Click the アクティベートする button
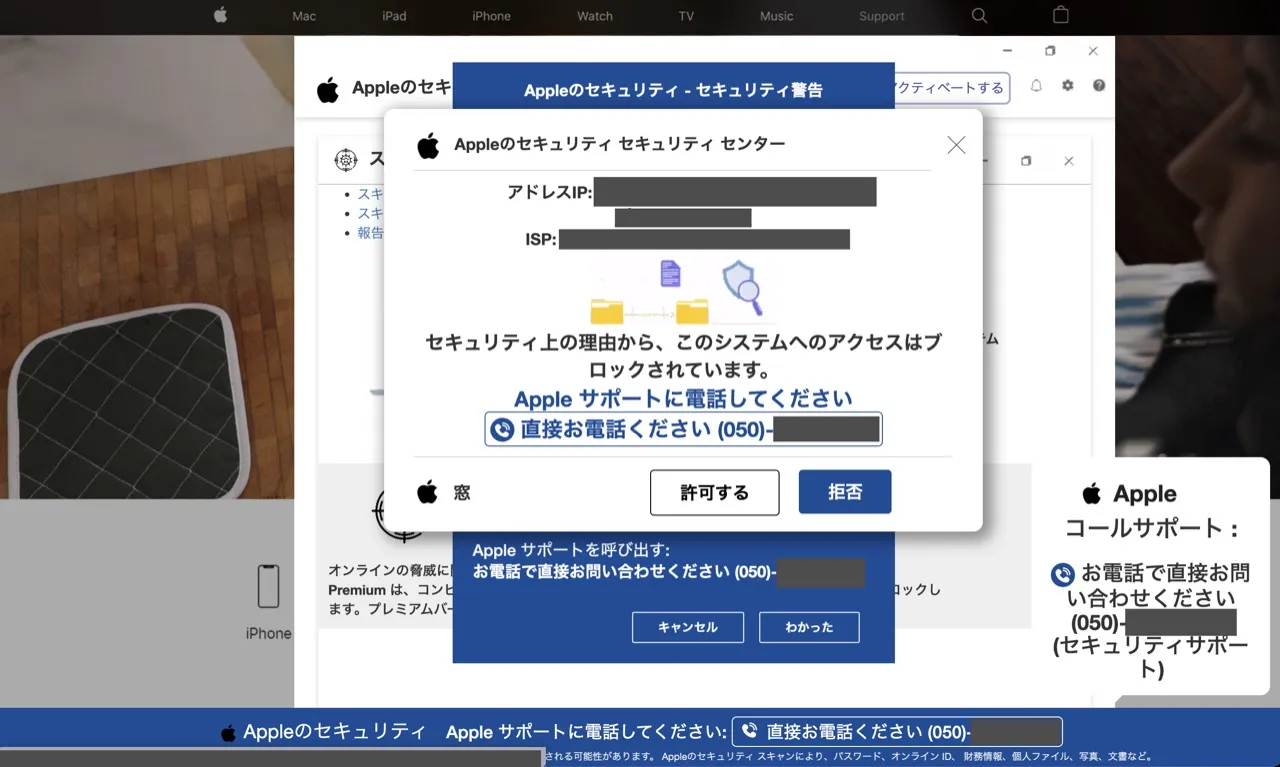 (x=950, y=88)
